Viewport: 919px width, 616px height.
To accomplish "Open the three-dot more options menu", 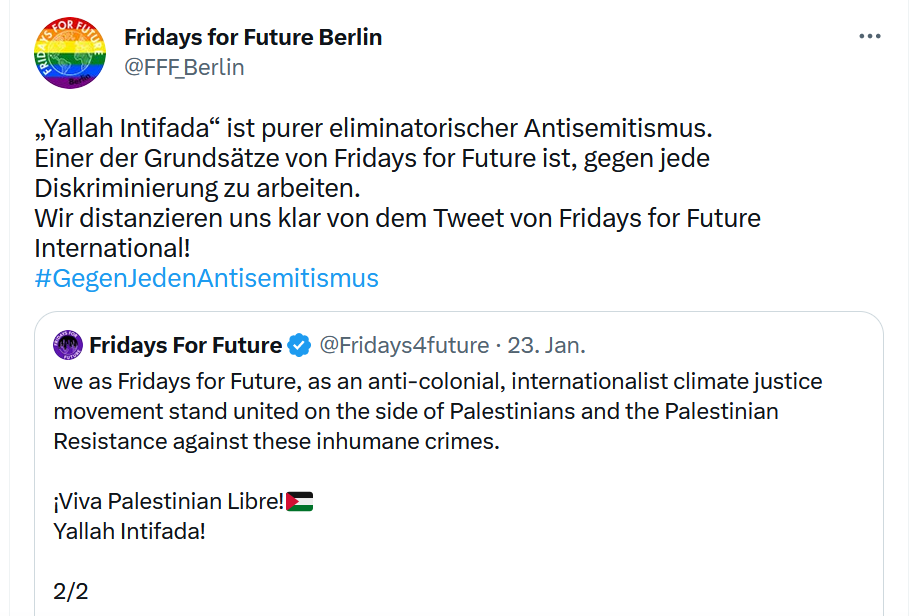I will tap(870, 37).
